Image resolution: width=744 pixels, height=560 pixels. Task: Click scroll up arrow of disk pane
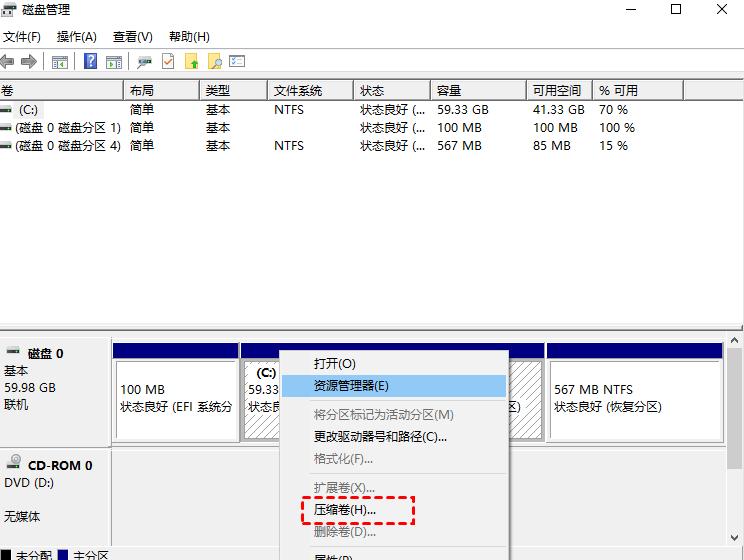[x=735, y=341]
